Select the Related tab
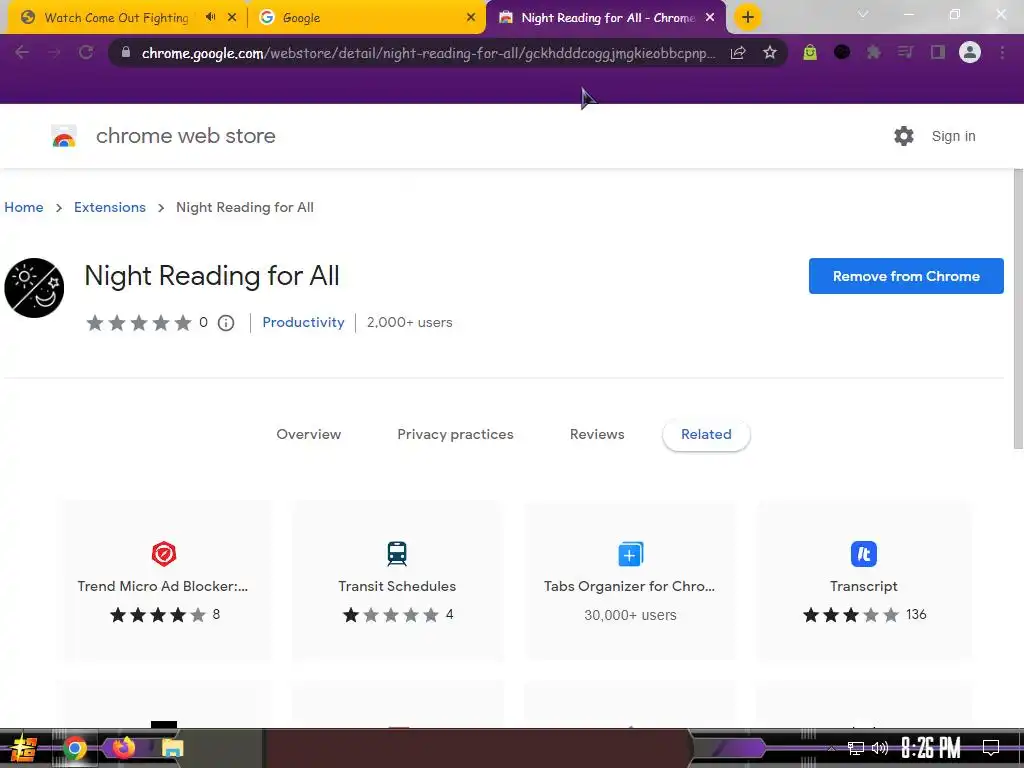The image size is (1024, 768). [x=706, y=434]
